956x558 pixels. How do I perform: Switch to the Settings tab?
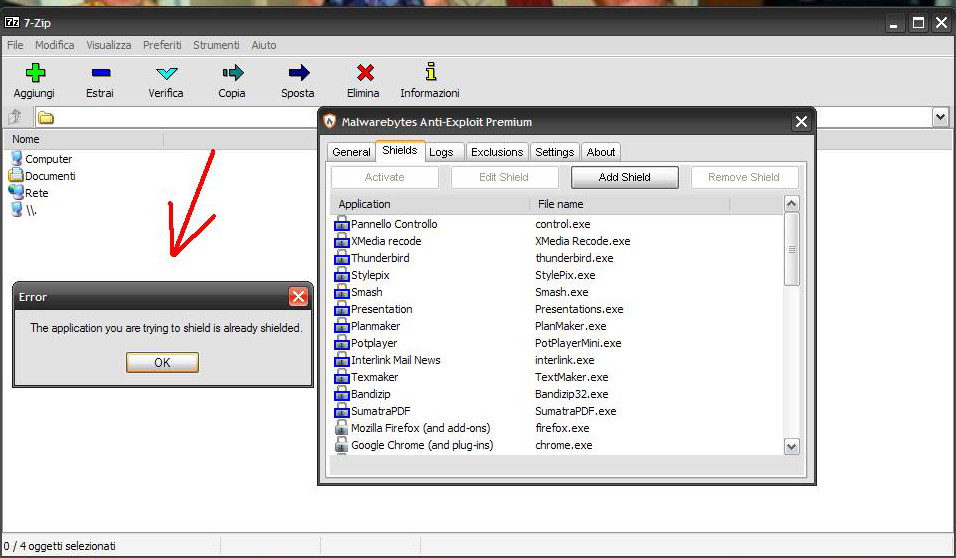pyautogui.click(x=554, y=152)
